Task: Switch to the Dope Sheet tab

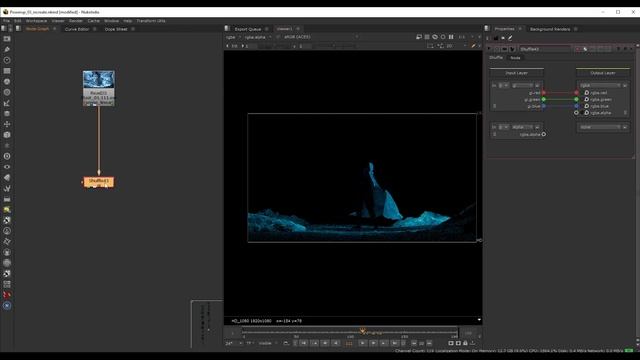Action: 116,29
